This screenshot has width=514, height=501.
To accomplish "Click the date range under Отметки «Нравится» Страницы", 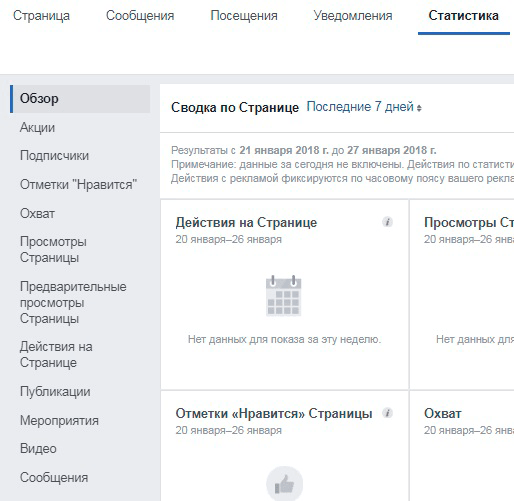I will point(229,430).
